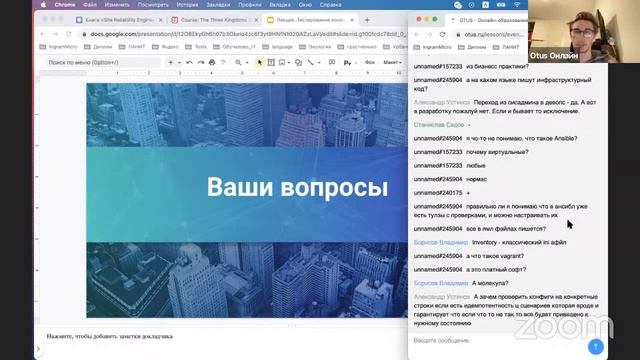Open the Профили menu

tap(249, 5)
